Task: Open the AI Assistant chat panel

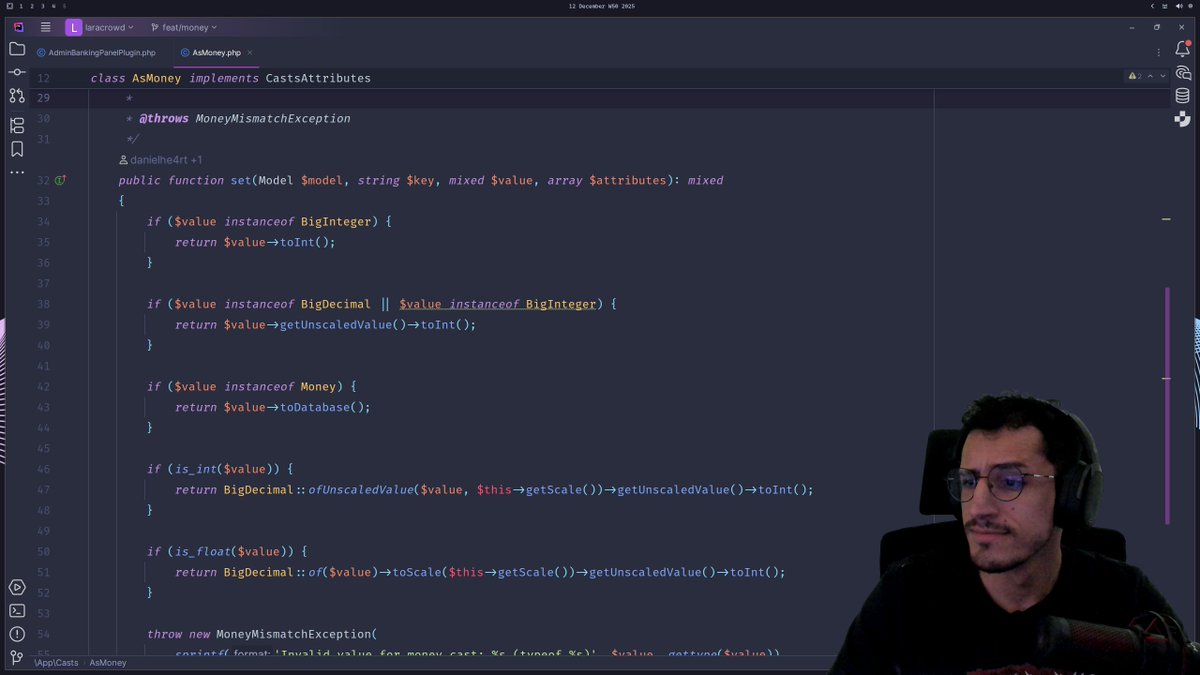Action: pos(1183,73)
